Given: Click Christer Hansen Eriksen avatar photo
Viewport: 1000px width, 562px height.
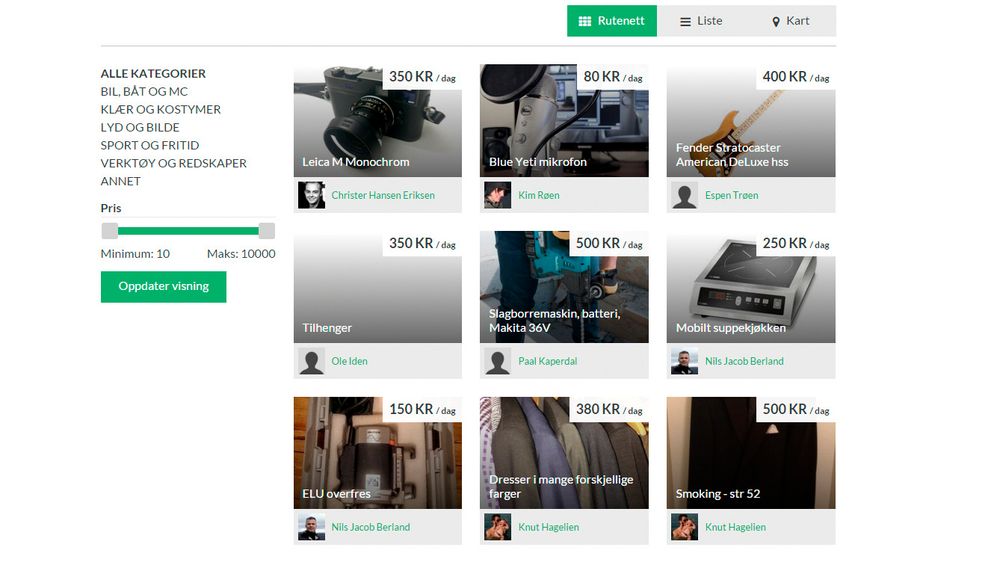Looking at the screenshot, I should [x=311, y=195].
